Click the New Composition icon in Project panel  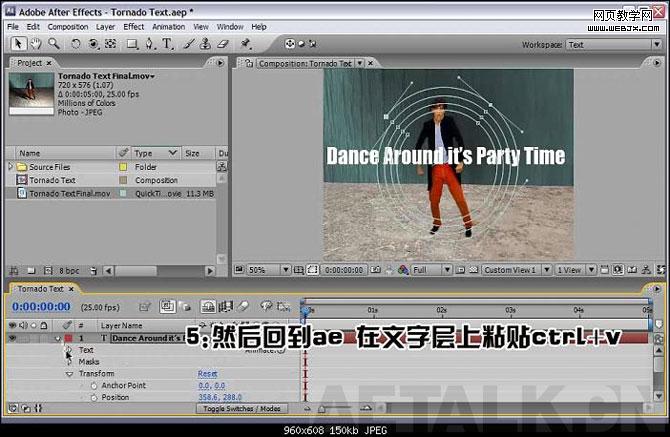coord(48,271)
